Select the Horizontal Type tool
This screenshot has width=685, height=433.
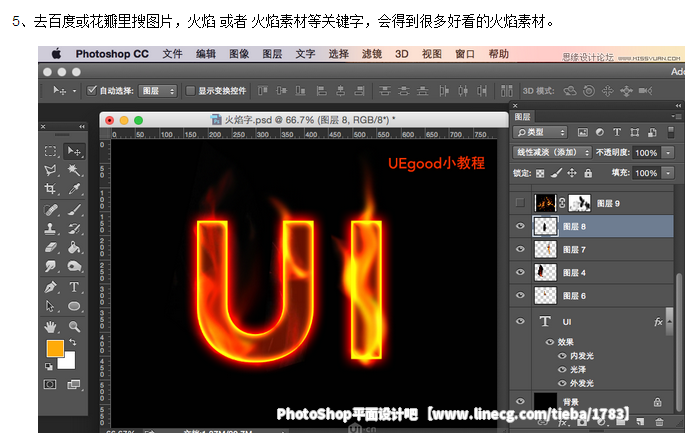point(74,287)
